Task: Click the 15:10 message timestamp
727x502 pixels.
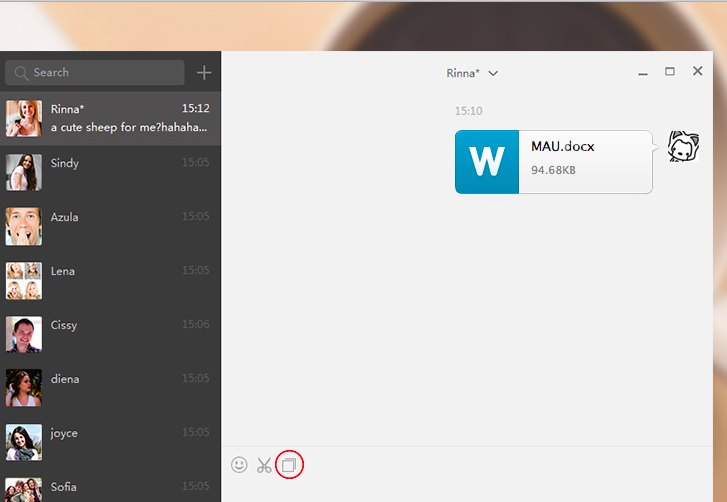Action: click(468, 111)
